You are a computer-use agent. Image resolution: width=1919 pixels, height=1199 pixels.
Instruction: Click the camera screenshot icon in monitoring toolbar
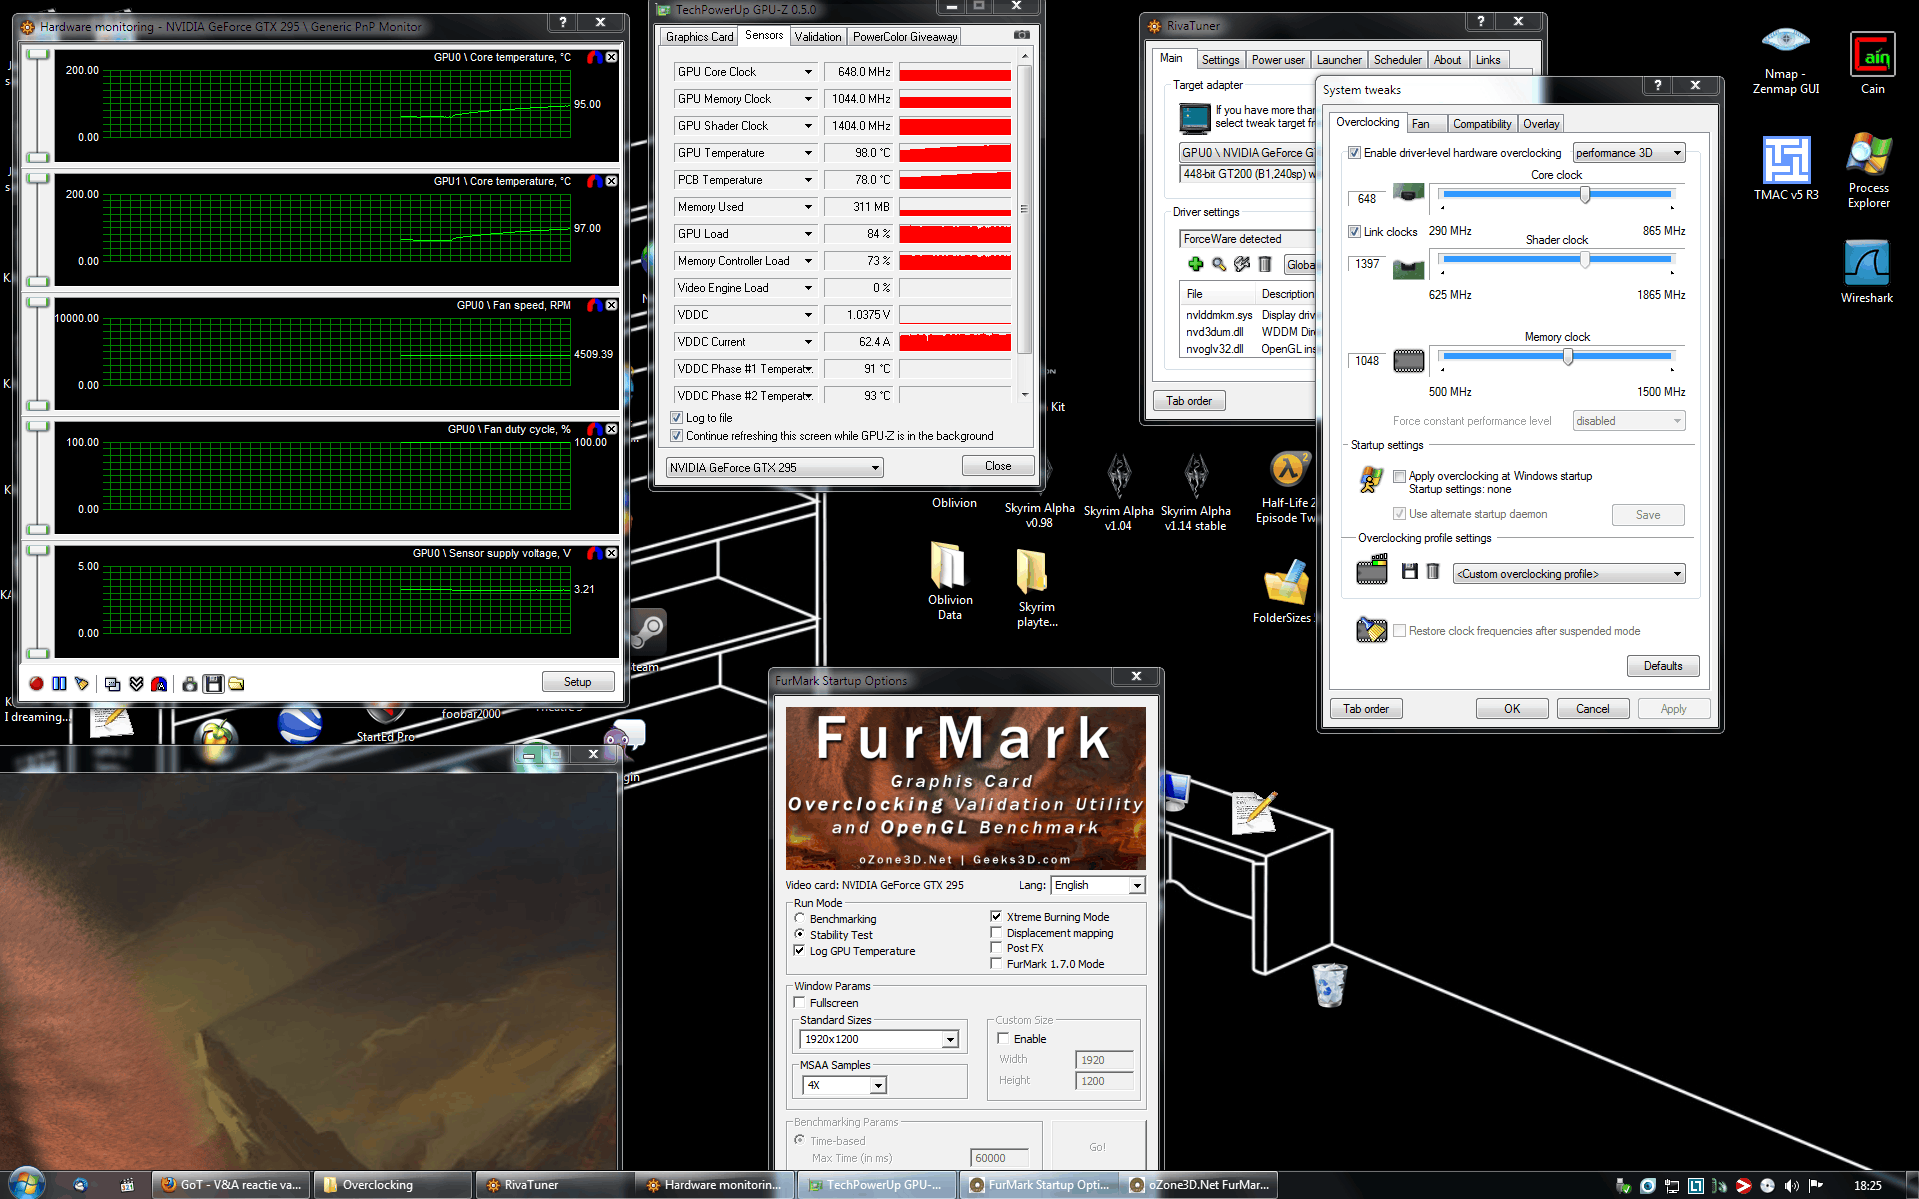point(189,684)
